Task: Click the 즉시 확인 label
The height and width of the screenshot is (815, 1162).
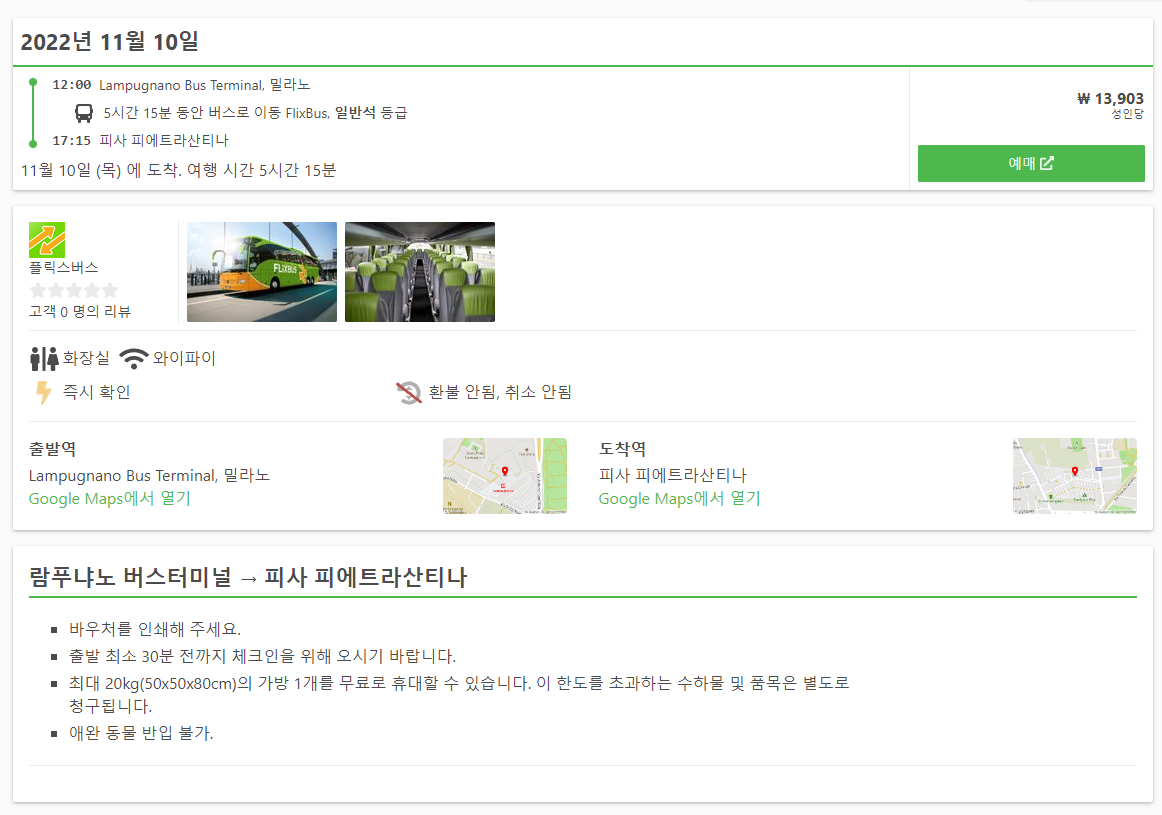Action: tap(96, 392)
